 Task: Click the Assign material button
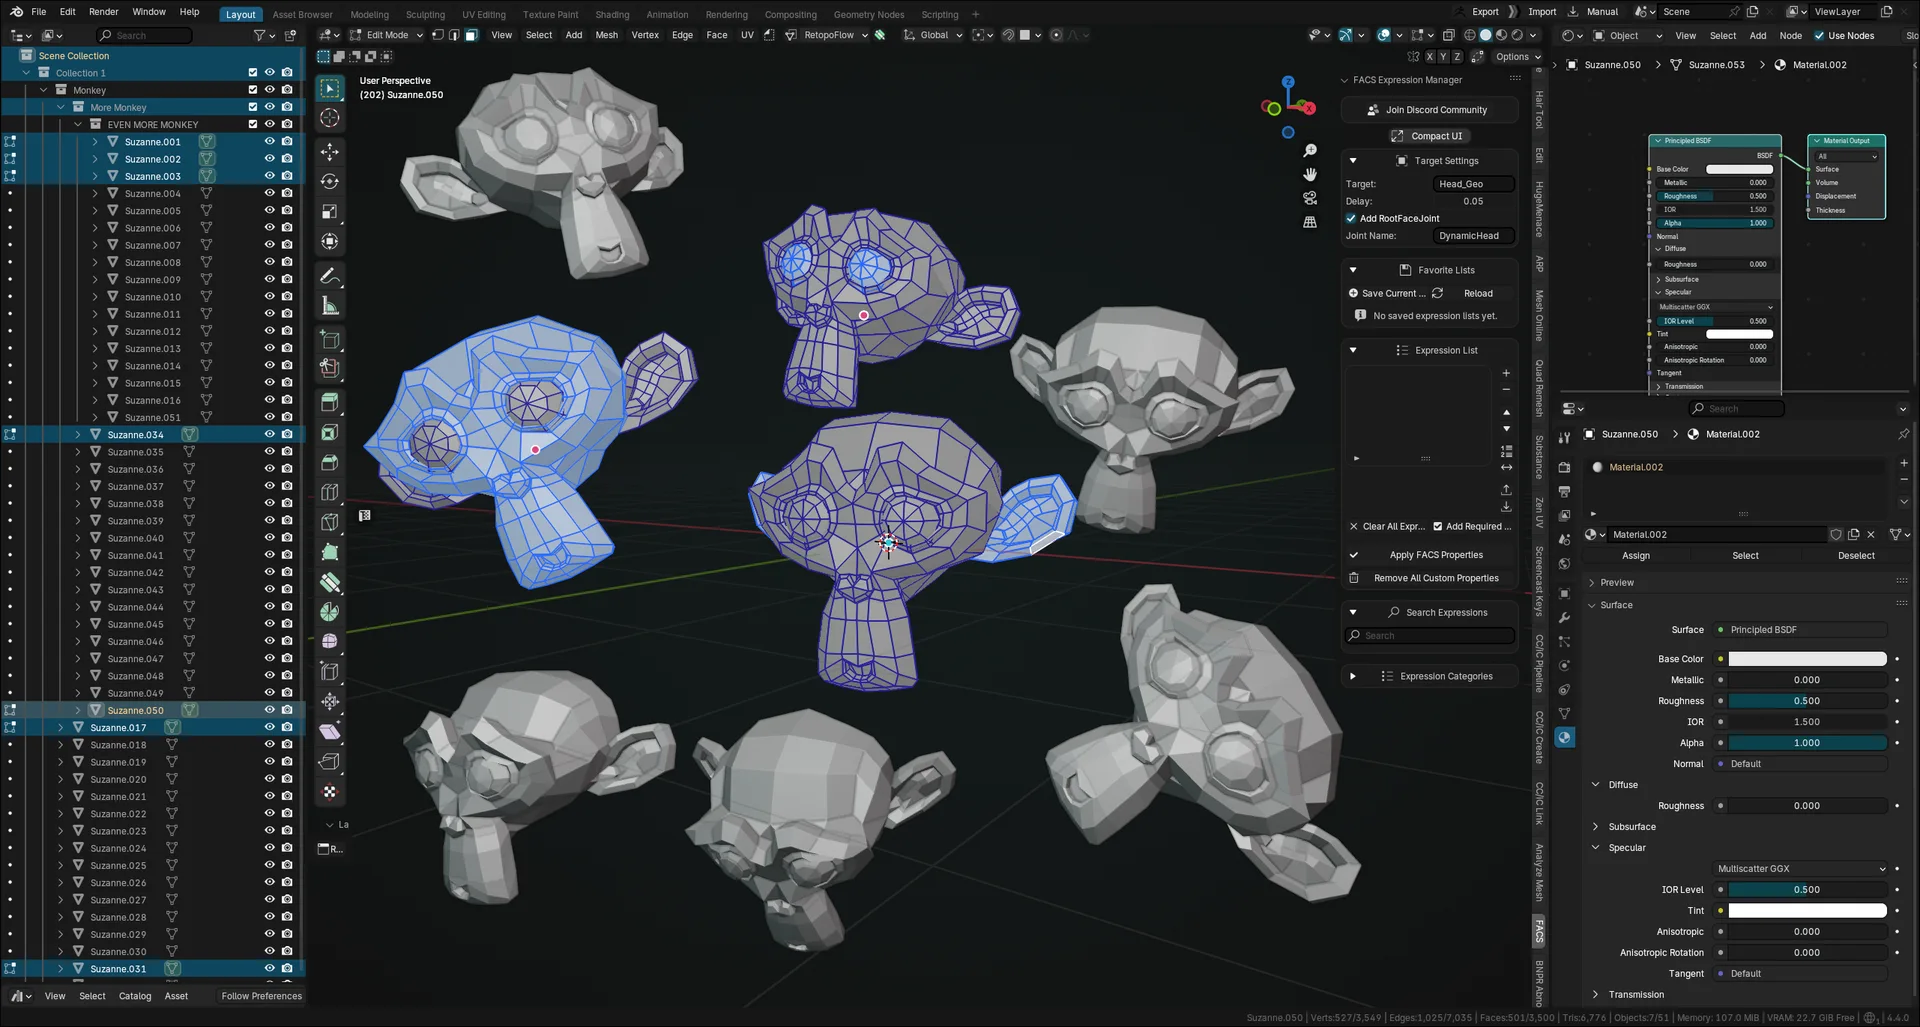click(x=1636, y=556)
